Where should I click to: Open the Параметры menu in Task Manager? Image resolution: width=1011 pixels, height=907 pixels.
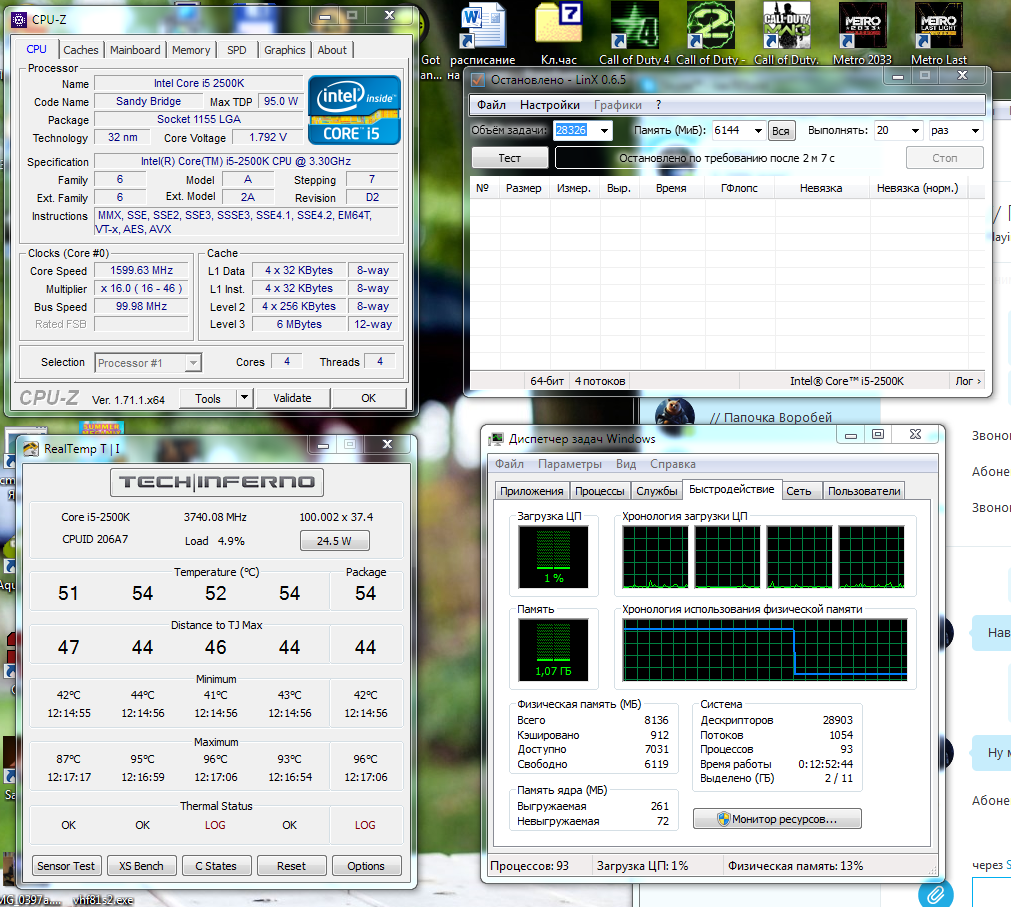coord(570,464)
